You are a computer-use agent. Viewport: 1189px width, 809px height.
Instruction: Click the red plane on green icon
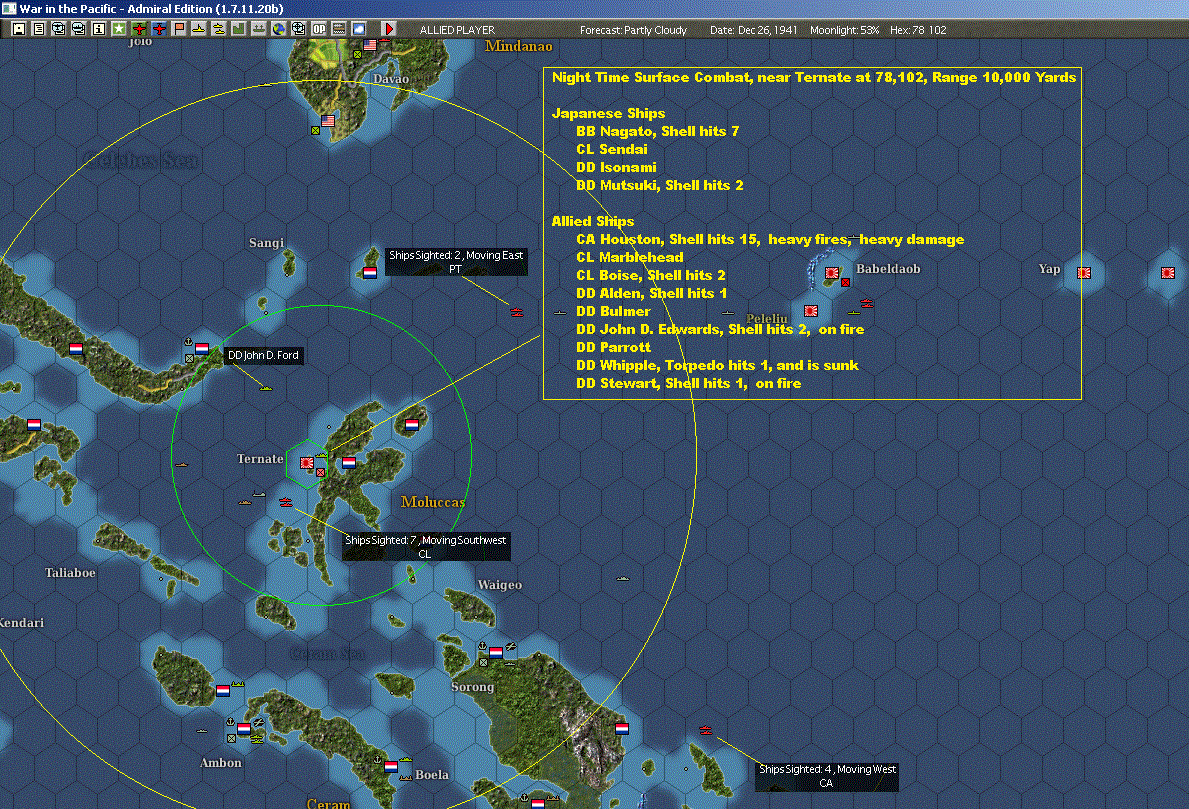139,29
